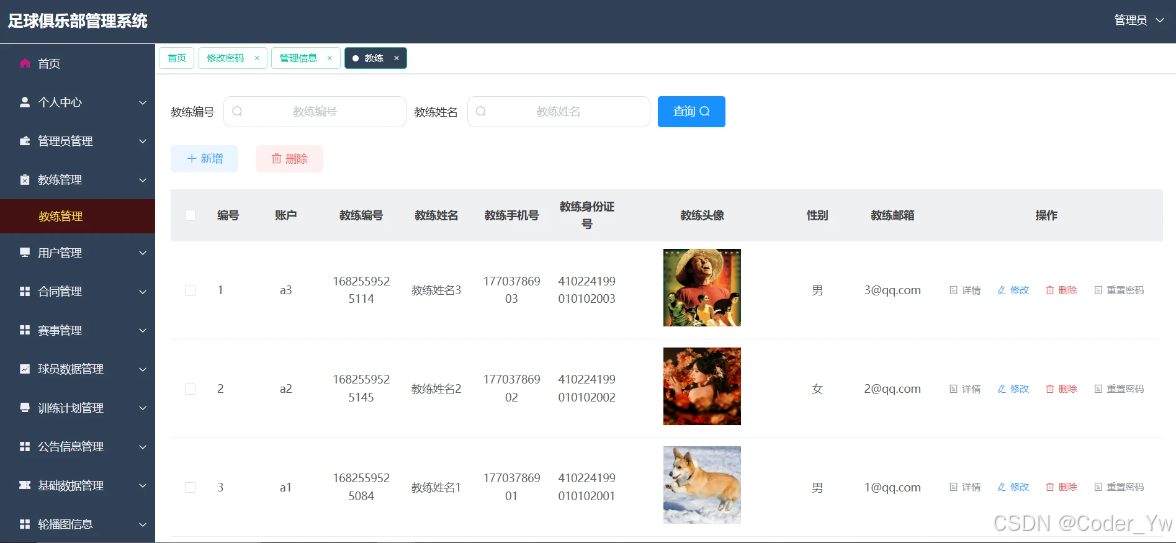Click the magnifier icon in 教练编号 field
This screenshot has height=543, width=1176.
pyautogui.click(x=237, y=111)
